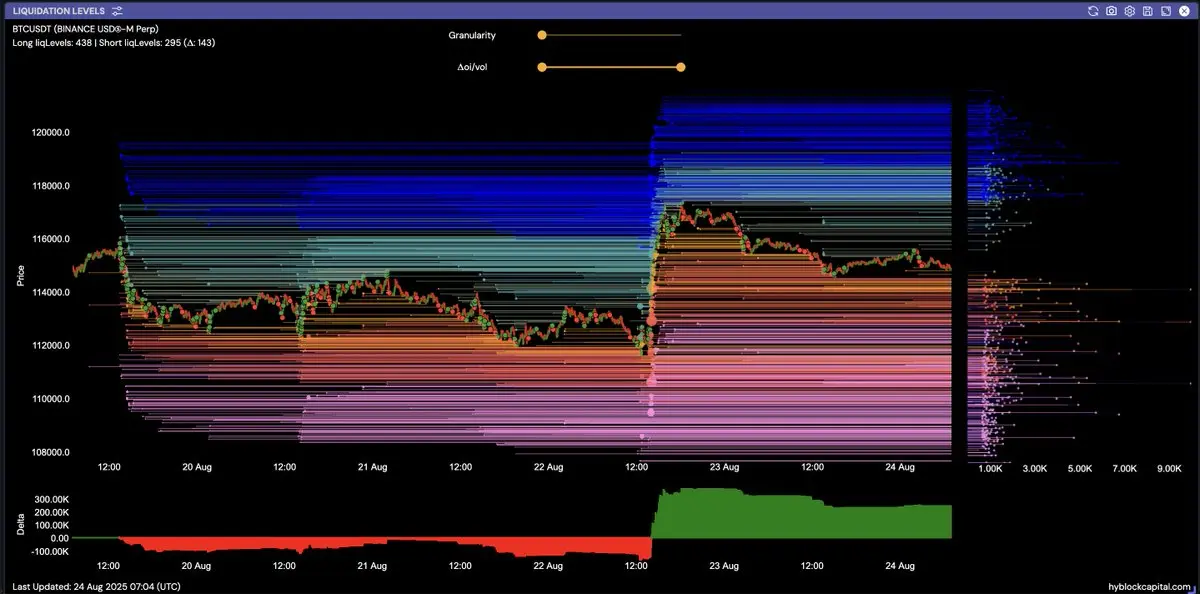This screenshot has width=1200, height=594.
Task: Click the 100.00K delta axis label
Action: (51, 524)
